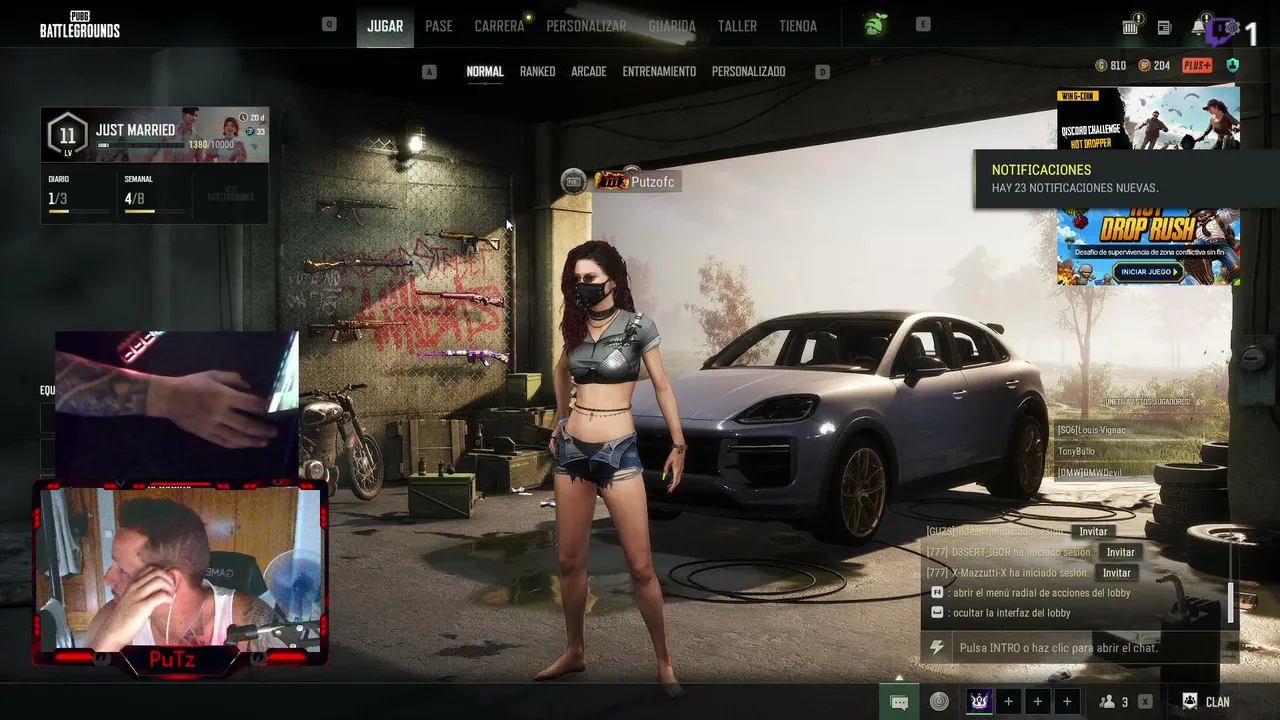Screen dimensions: 1280x720
Task: Select suggested player [DMW]DMWDevil
Action: point(1090,472)
